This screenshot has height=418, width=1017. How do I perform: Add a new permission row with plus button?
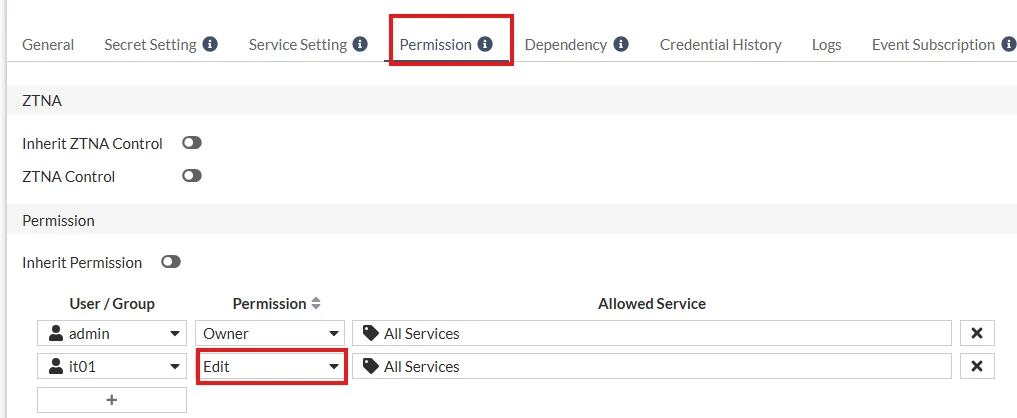tap(112, 400)
